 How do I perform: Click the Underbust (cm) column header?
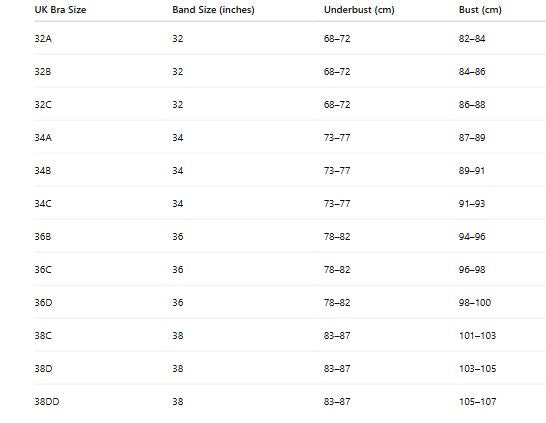[359, 10]
